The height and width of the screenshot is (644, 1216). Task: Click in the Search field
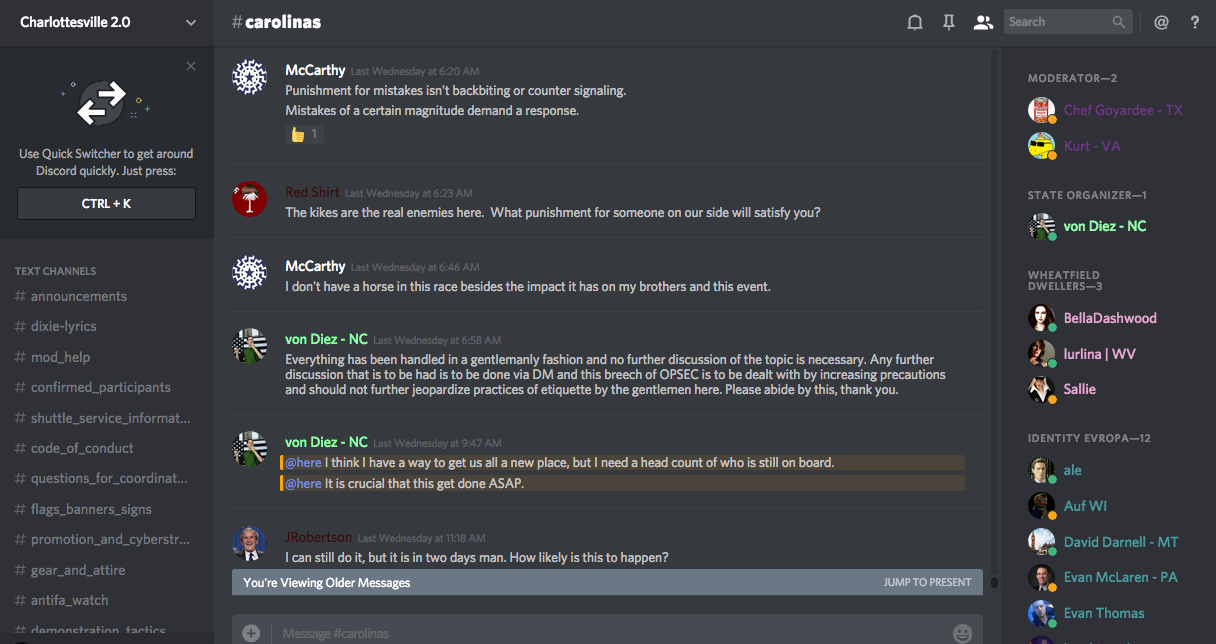1058,22
